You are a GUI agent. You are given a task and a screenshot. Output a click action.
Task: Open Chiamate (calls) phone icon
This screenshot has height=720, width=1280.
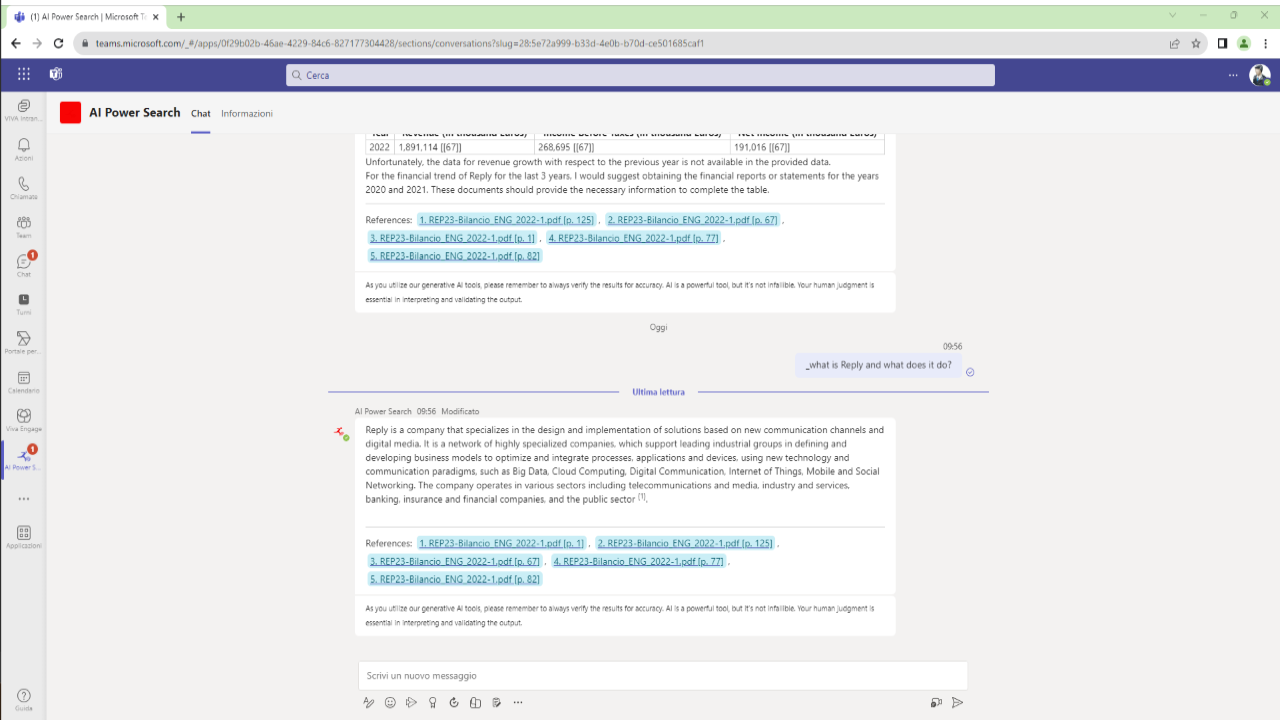(23, 188)
